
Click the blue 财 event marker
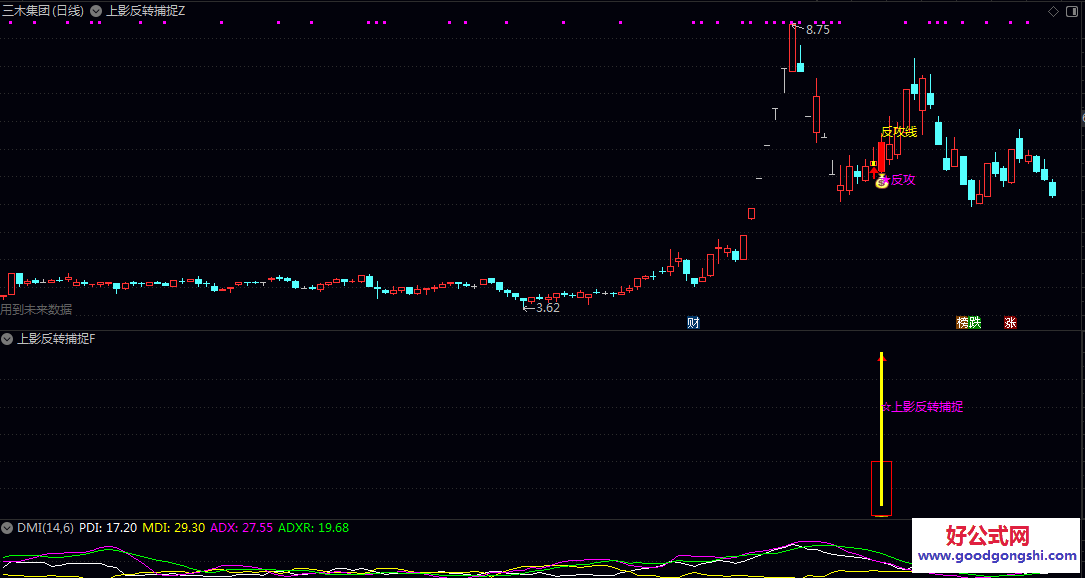coord(693,323)
